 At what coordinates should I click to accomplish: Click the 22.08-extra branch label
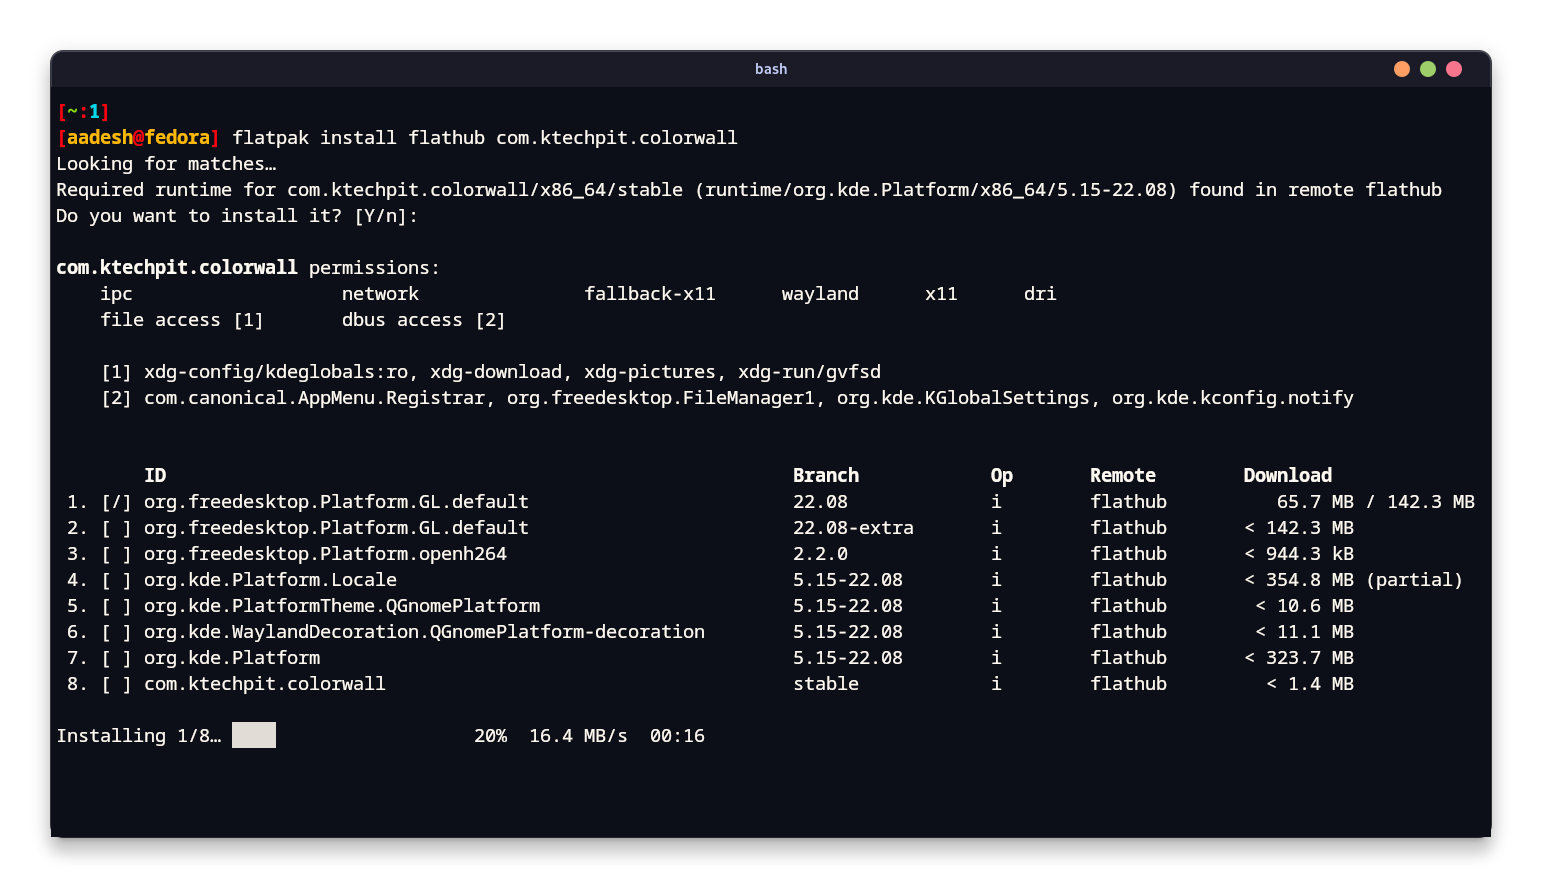pos(853,527)
